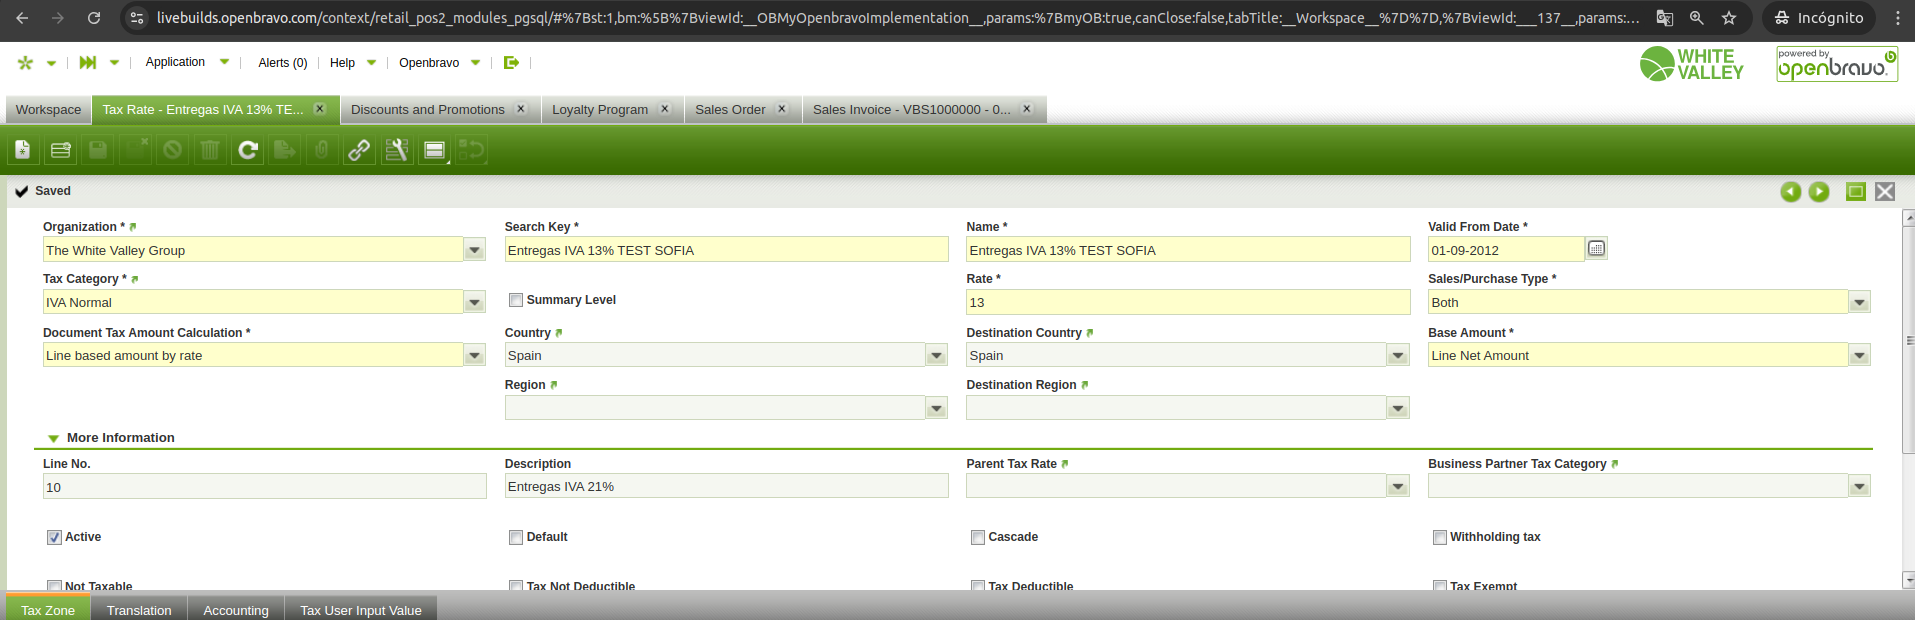Open the Translation subtab

pyautogui.click(x=139, y=610)
